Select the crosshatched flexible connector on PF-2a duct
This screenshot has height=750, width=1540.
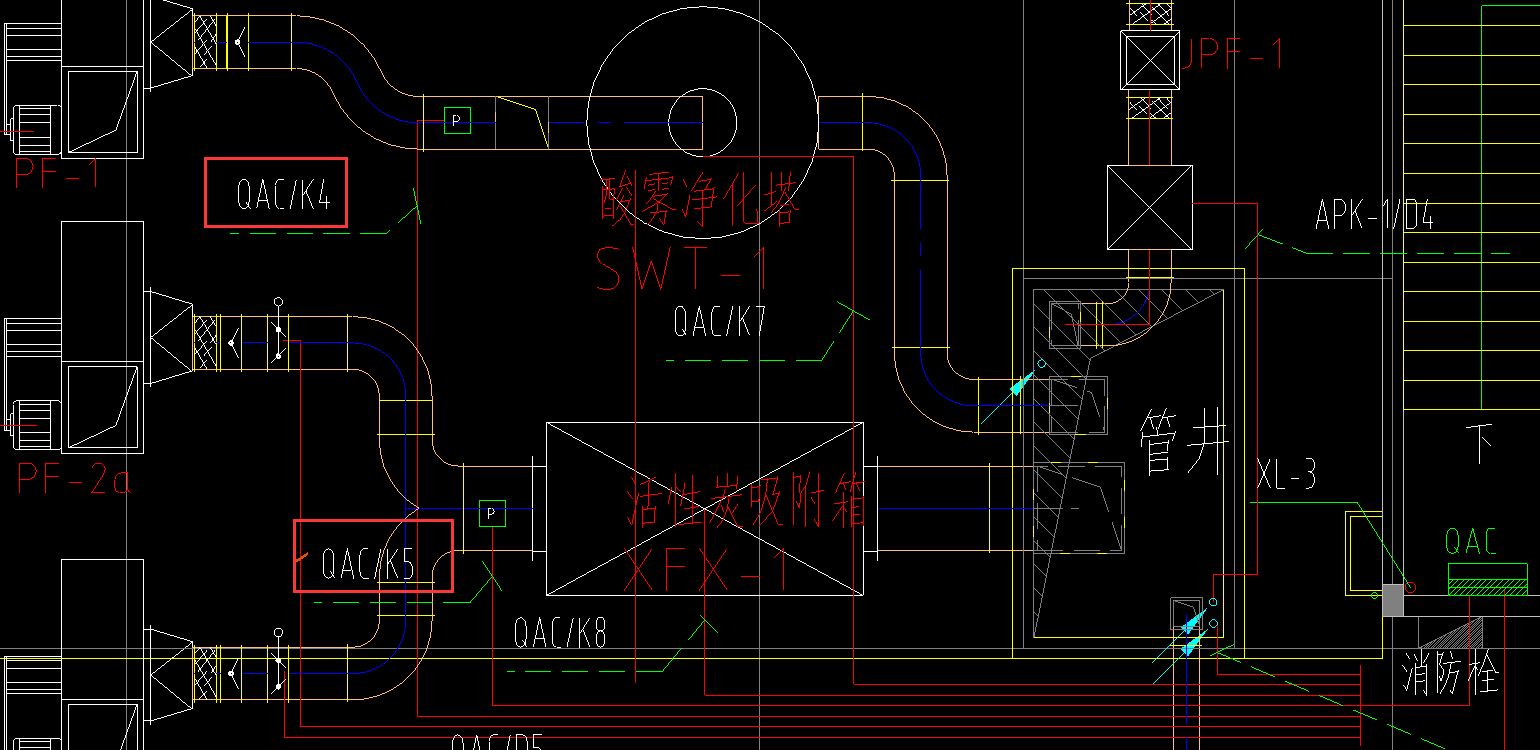[x=205, y=342]
